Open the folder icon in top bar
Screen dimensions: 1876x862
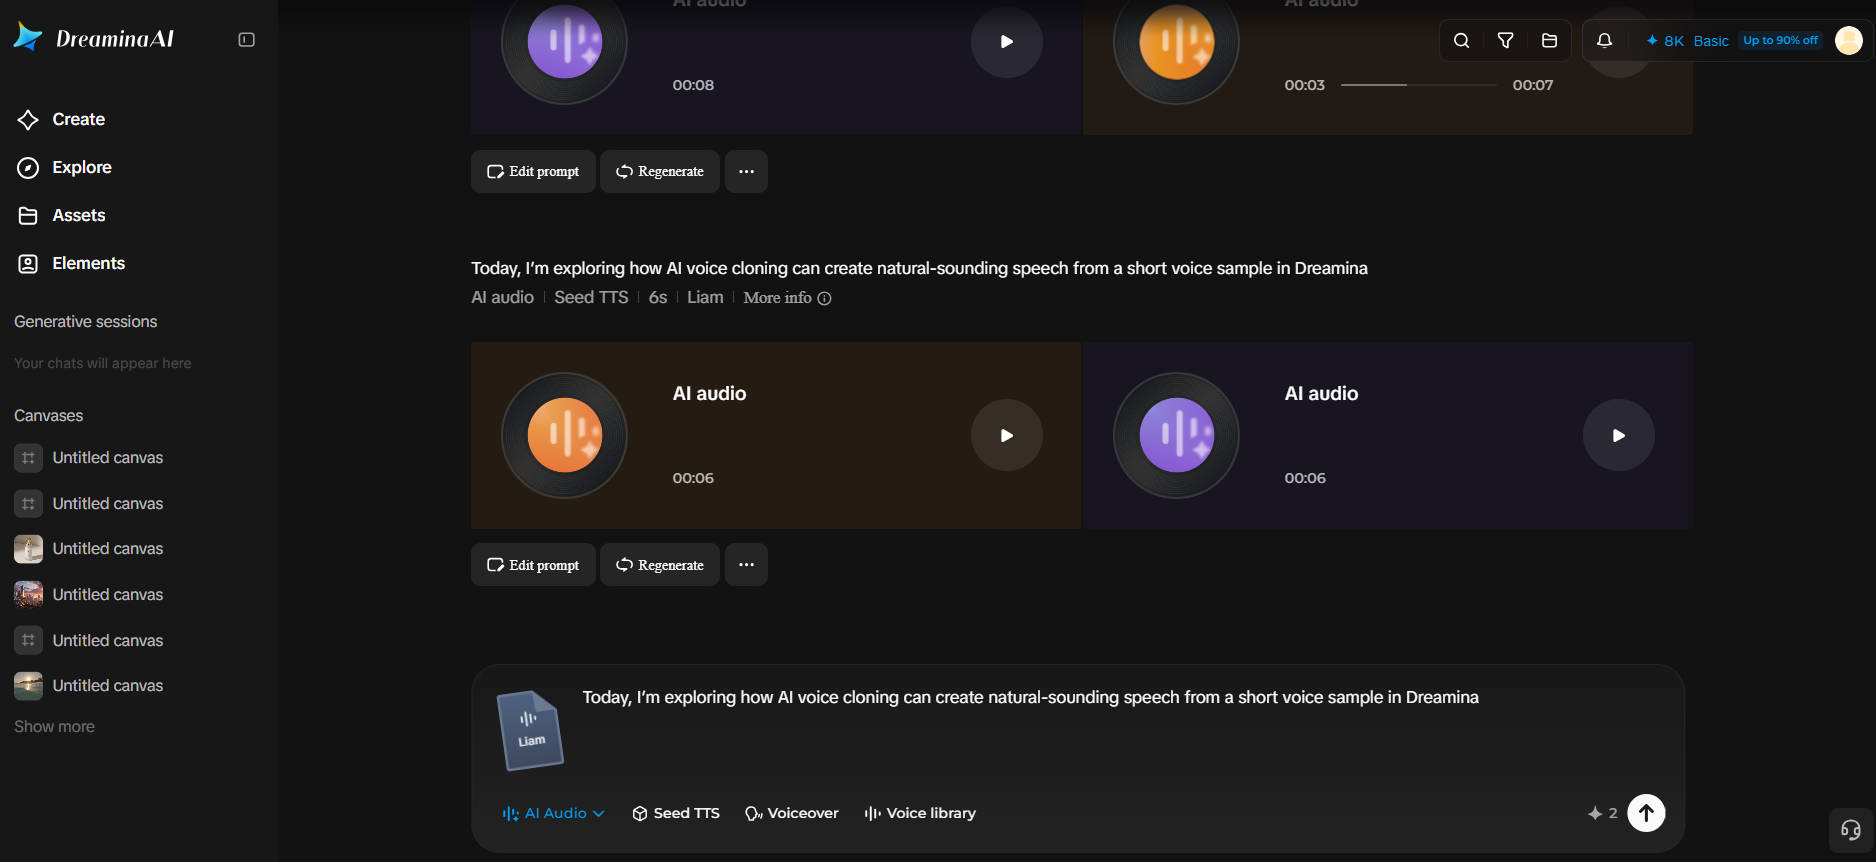tap(1549, 41)
